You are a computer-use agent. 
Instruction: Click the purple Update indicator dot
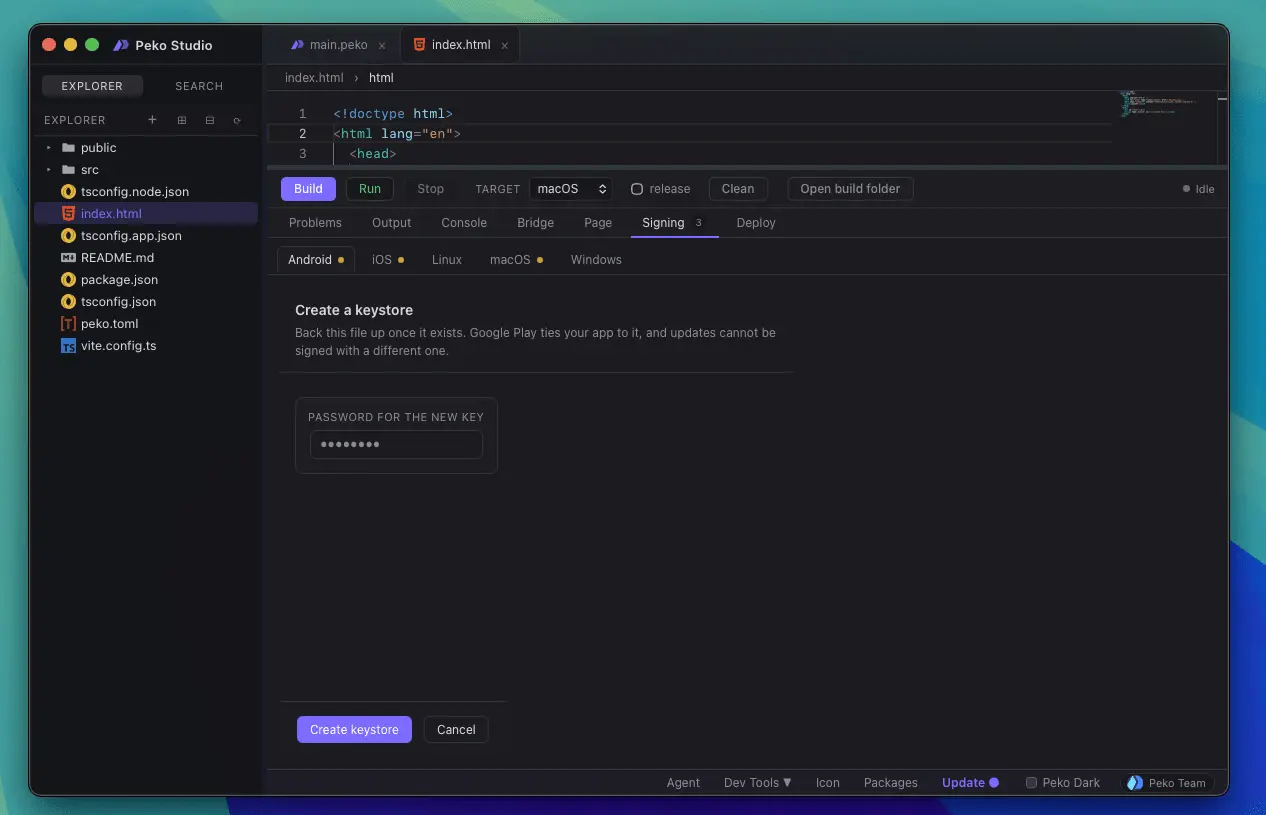pos(994,783)
